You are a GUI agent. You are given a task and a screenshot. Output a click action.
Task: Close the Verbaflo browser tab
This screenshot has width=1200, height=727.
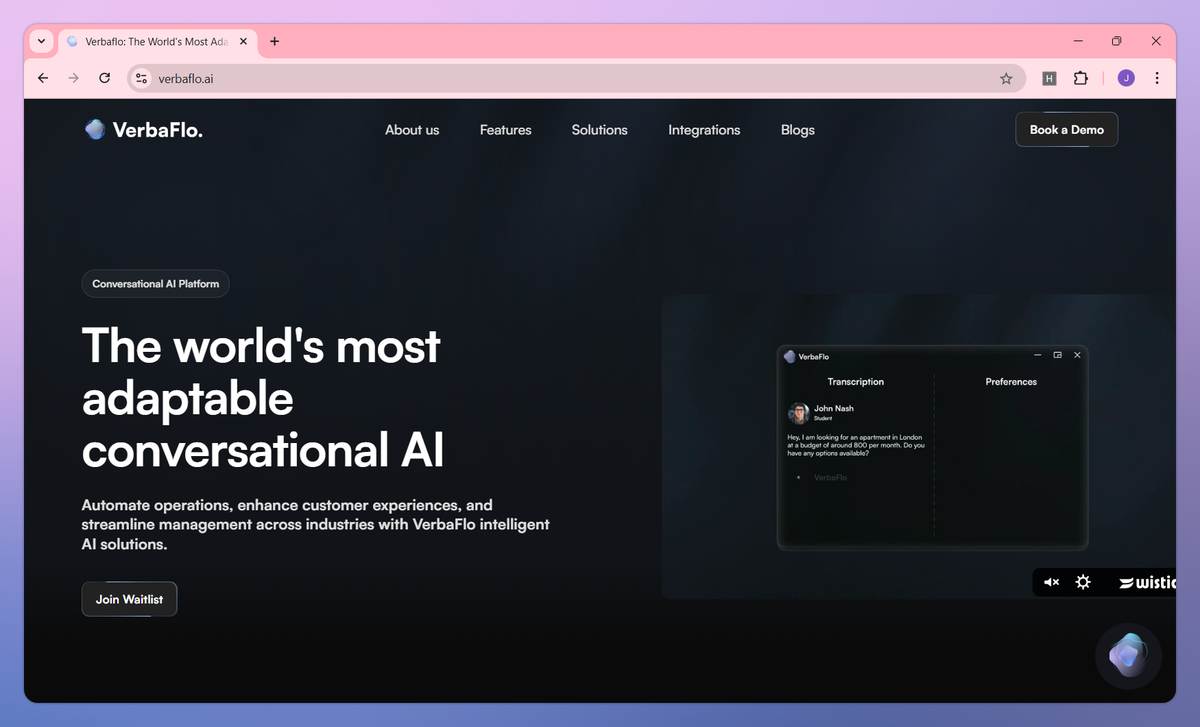(x=243, y=42)
